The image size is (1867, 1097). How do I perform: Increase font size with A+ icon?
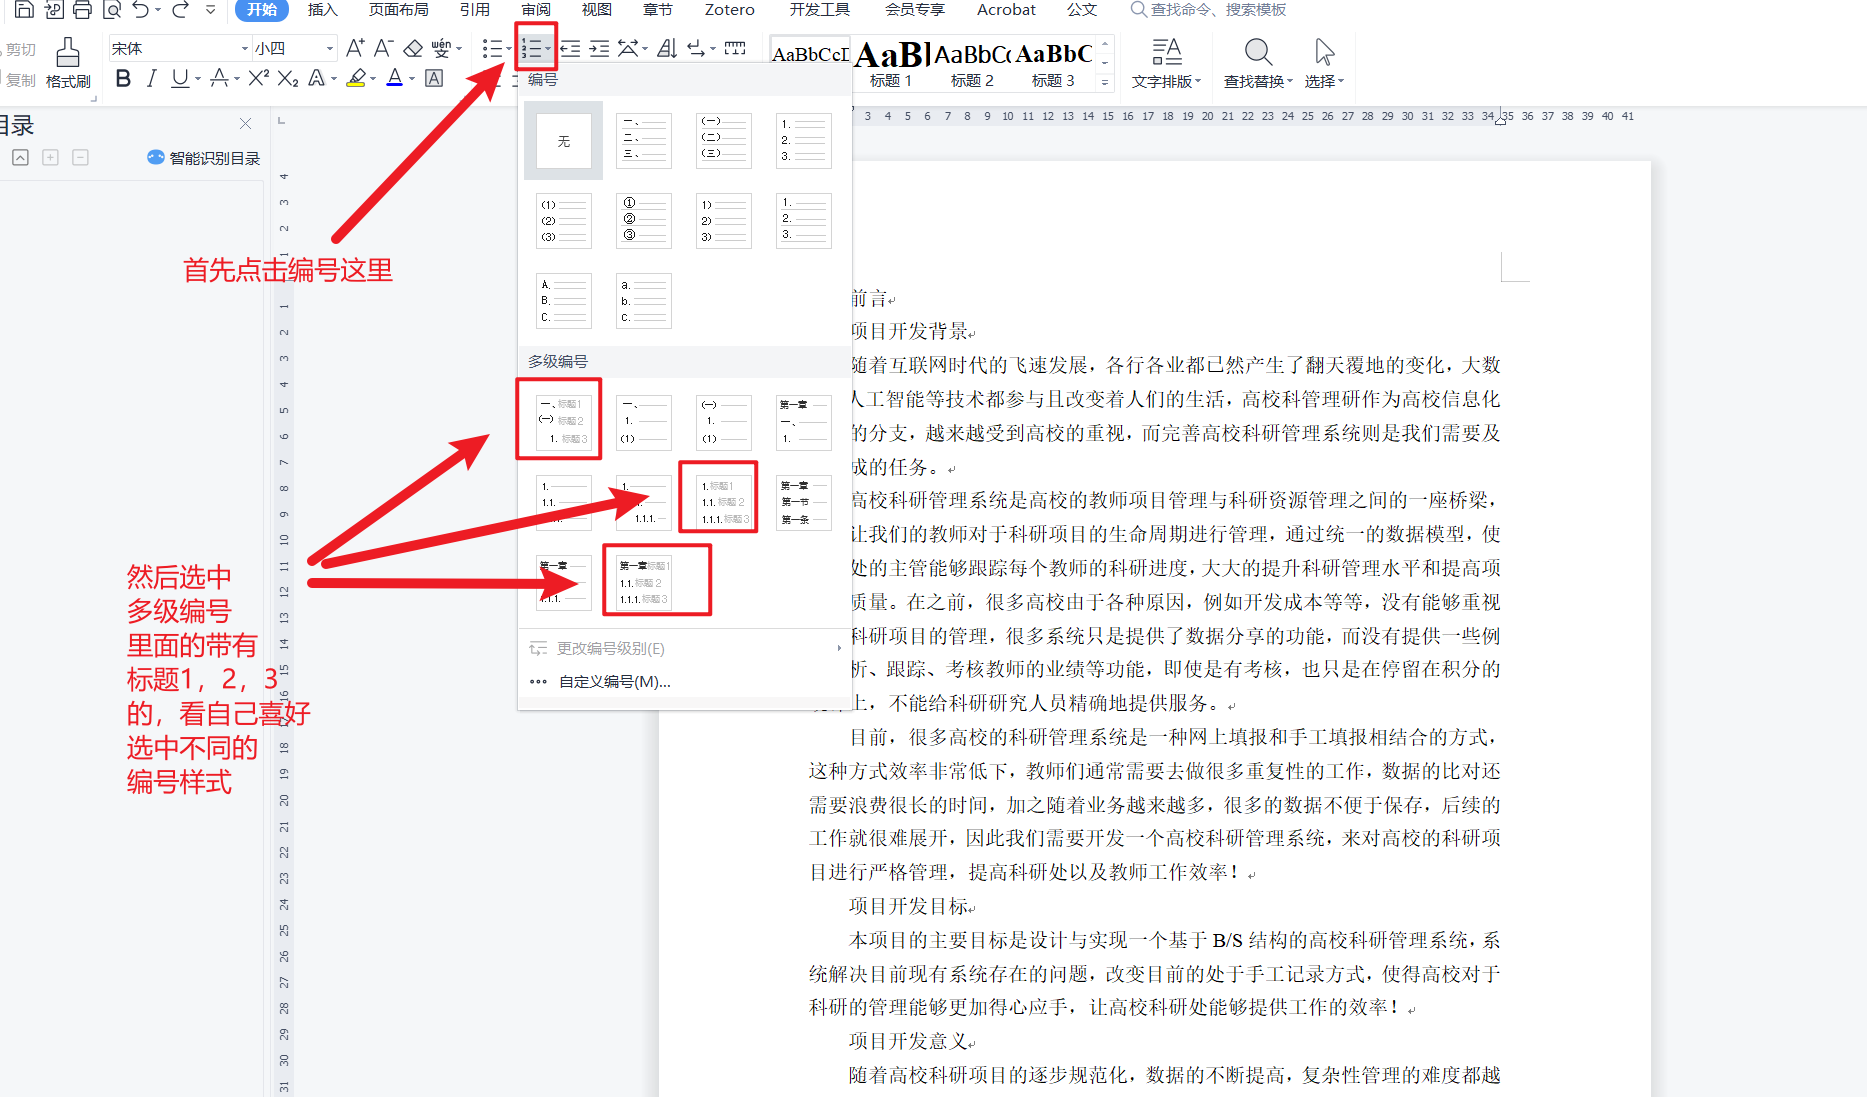pos(355,48)
